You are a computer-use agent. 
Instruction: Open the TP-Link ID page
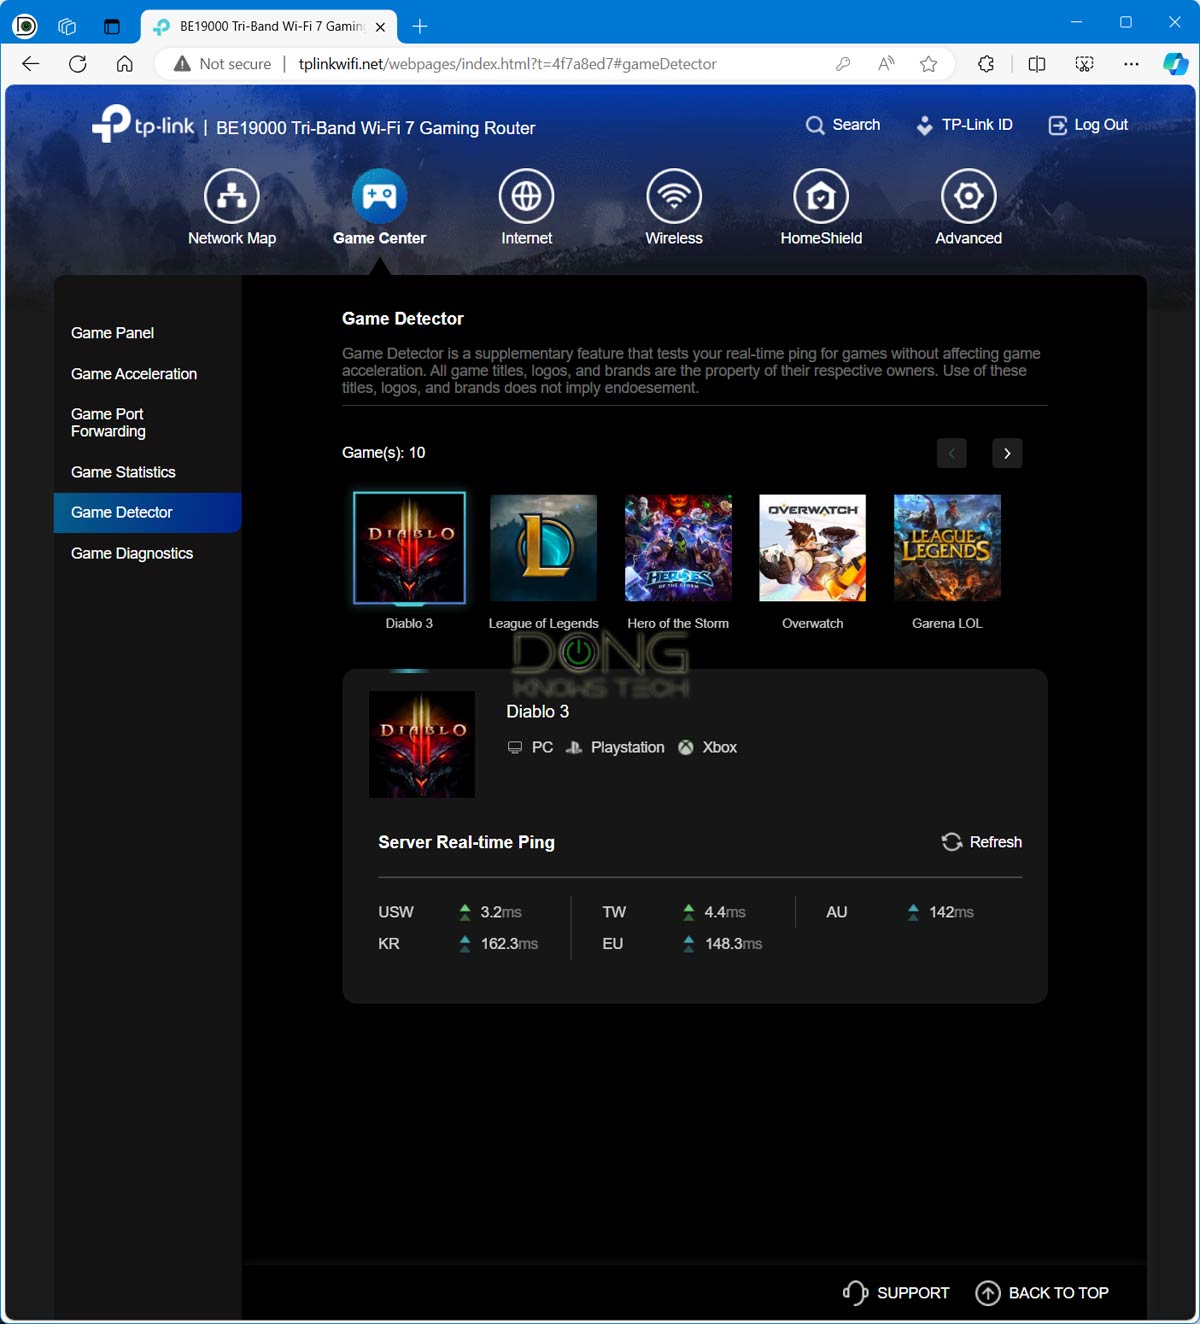click(x=964, y=125)
